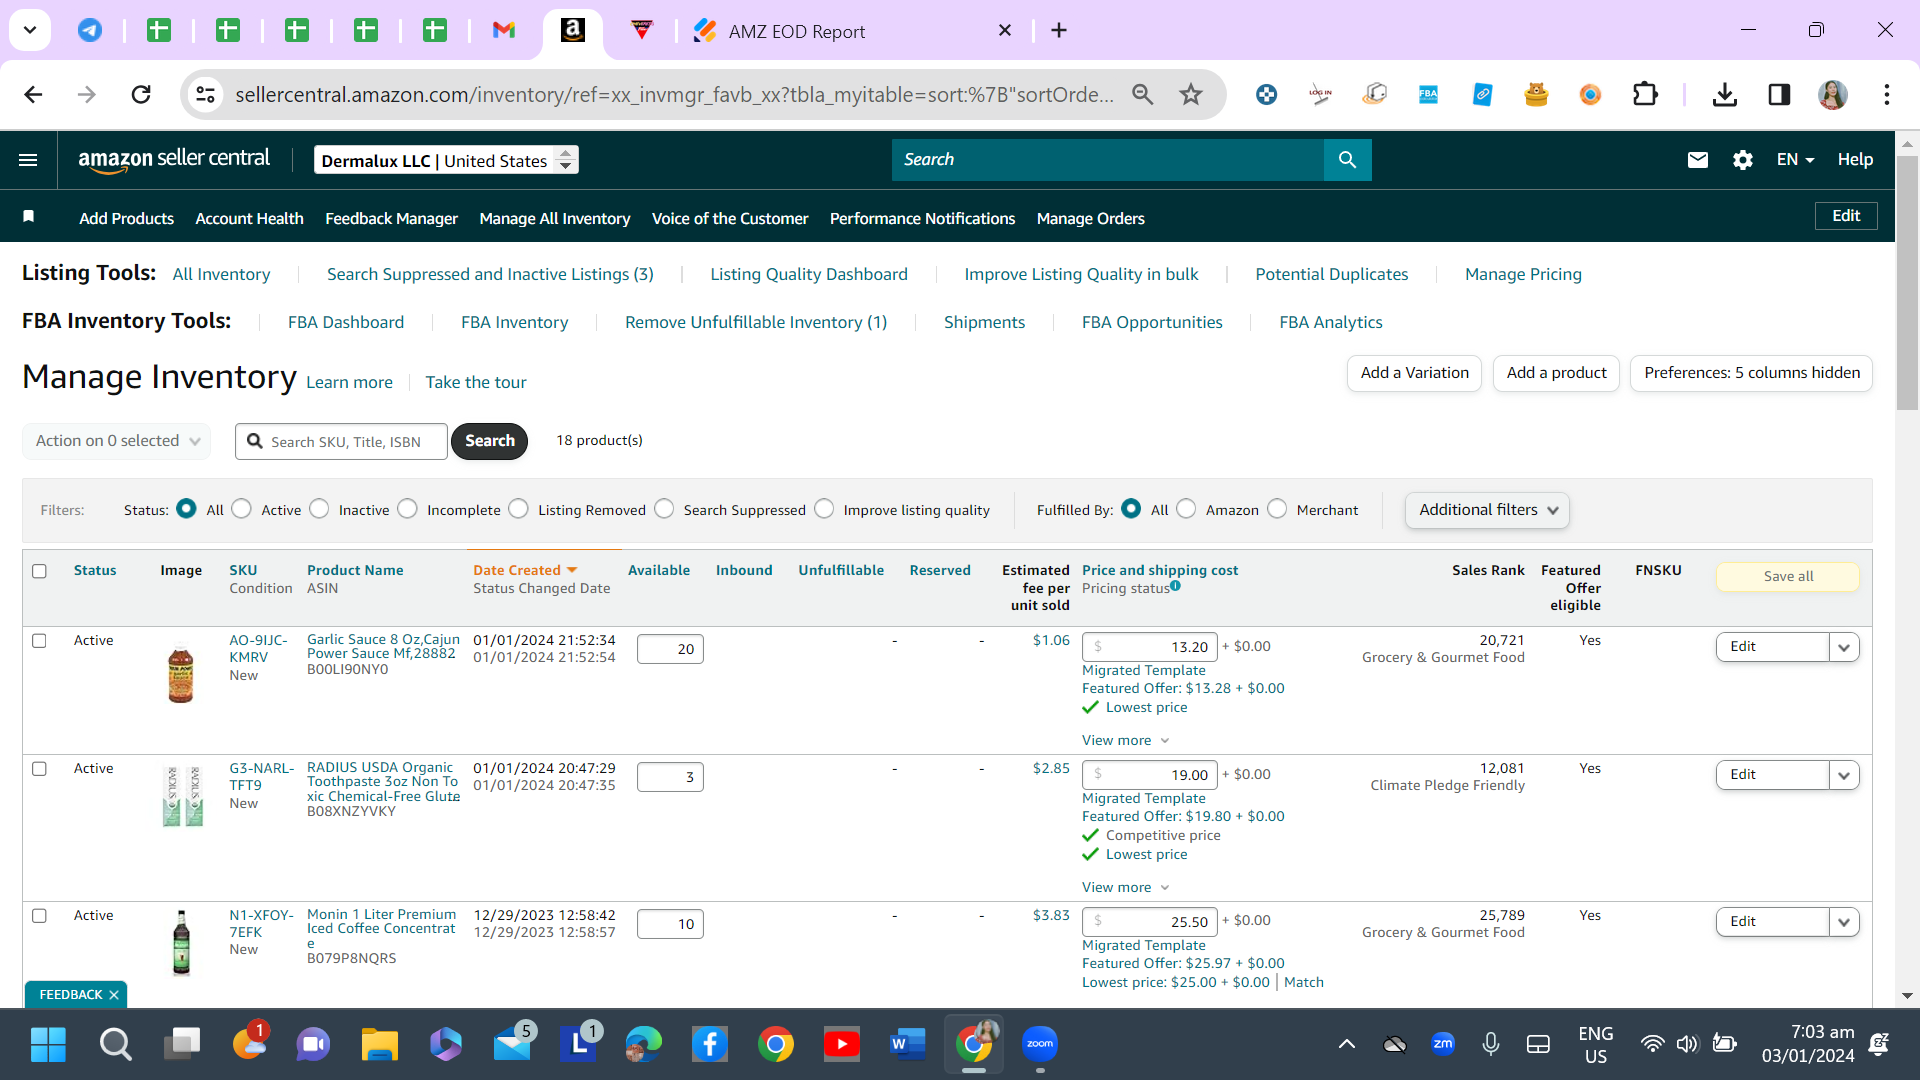Click the Windows Start button
This screenshot has width=1920, height=1080.
48,1044
